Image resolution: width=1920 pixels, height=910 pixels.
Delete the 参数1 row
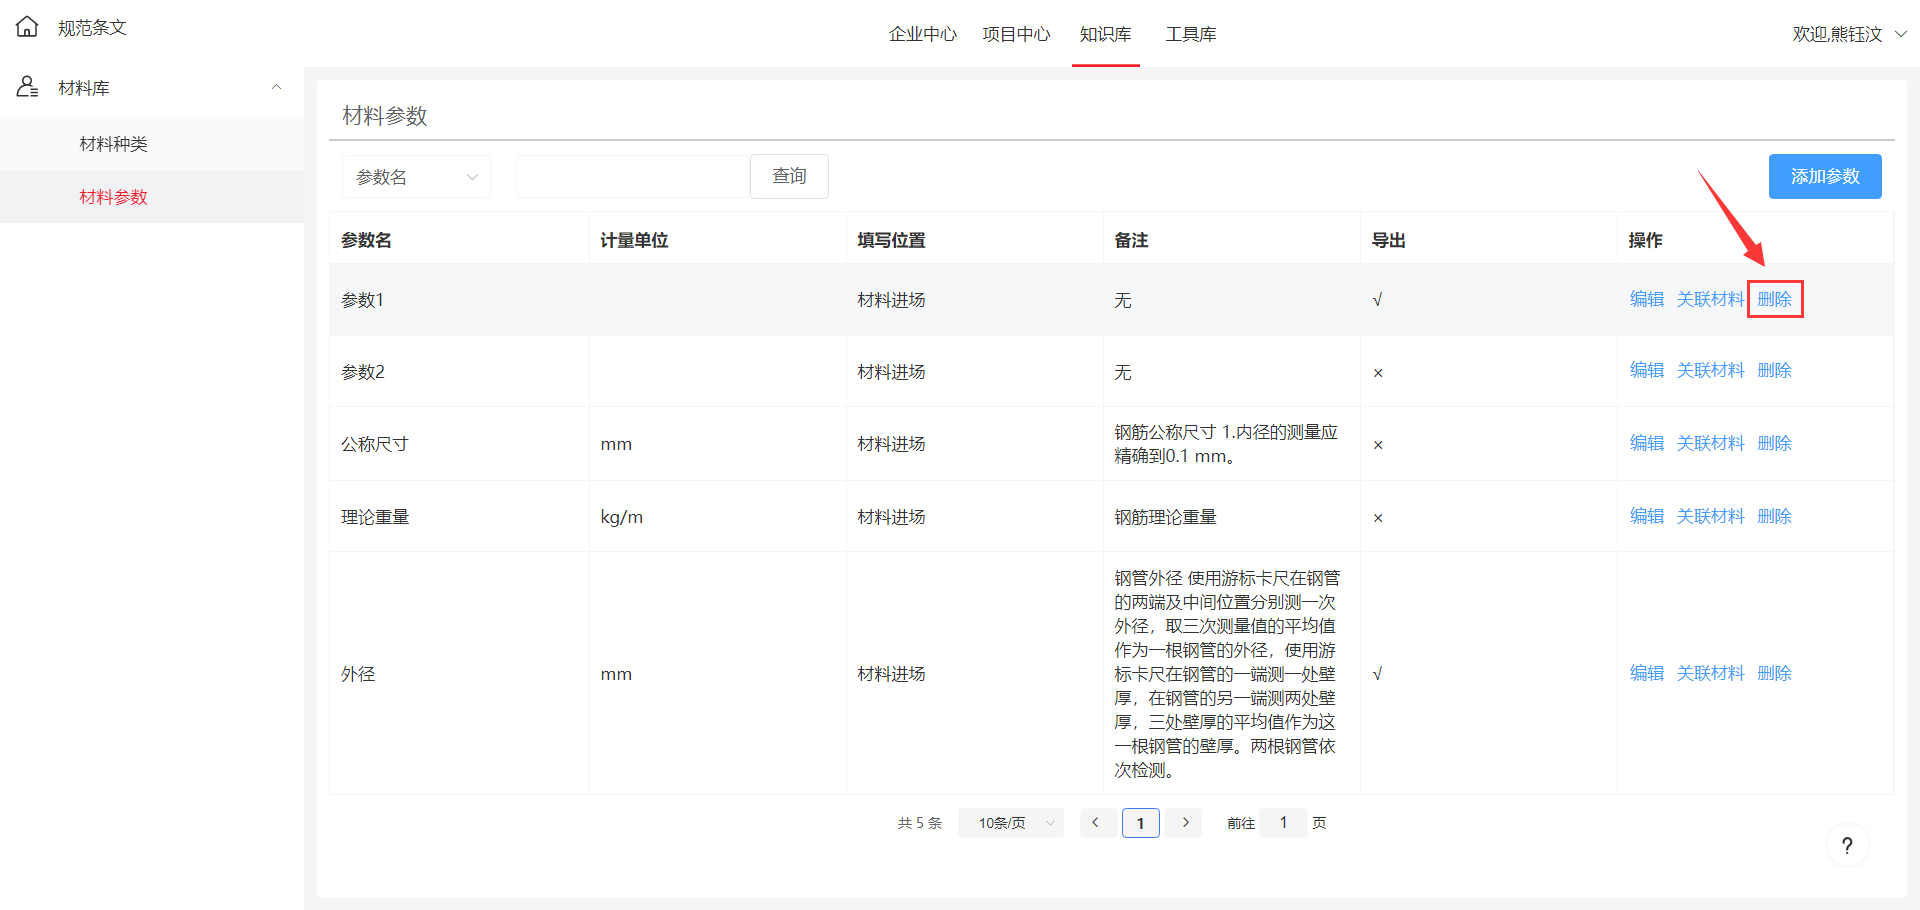click(1774, 299)
